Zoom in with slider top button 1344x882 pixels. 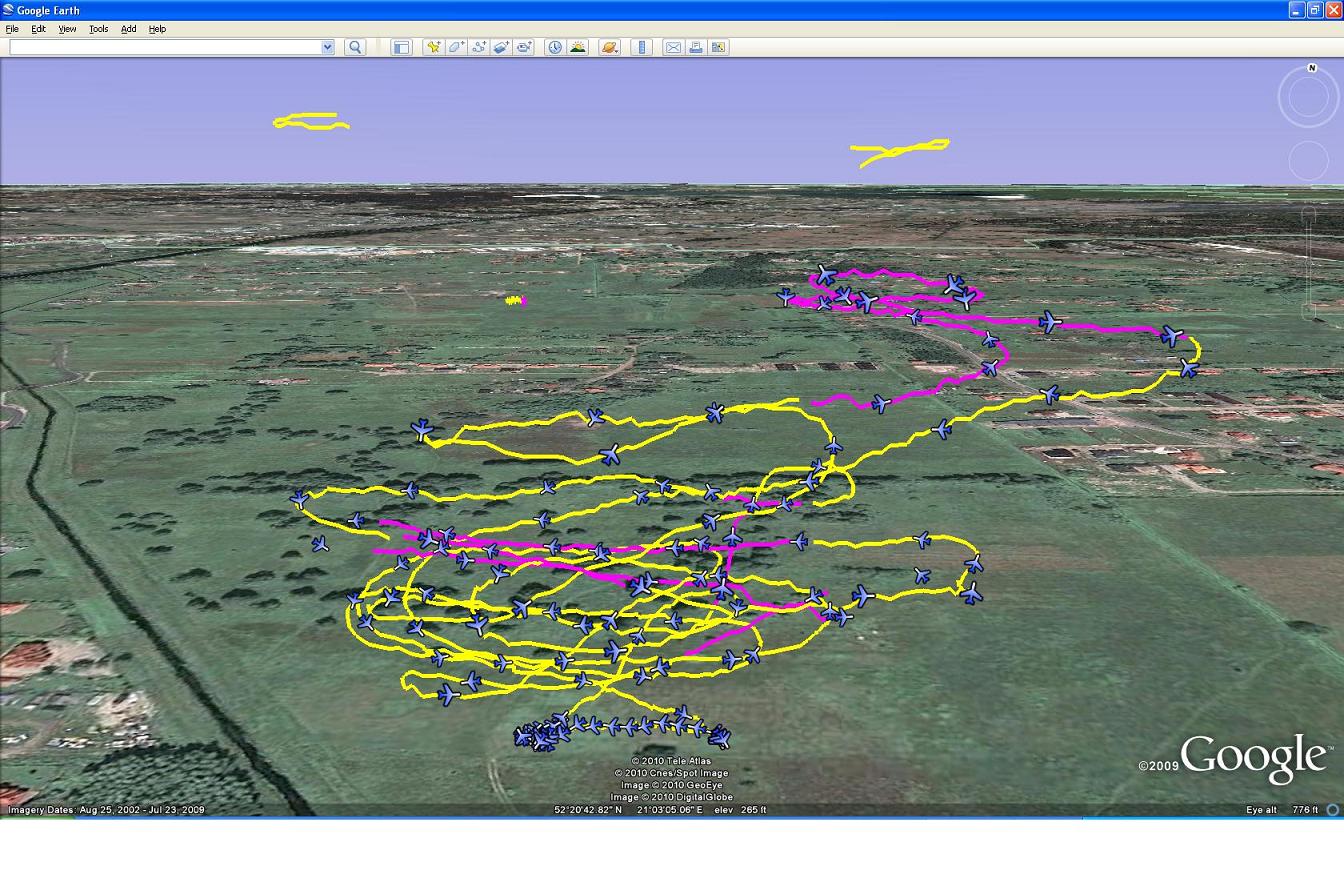click(x=1309, y=213)
